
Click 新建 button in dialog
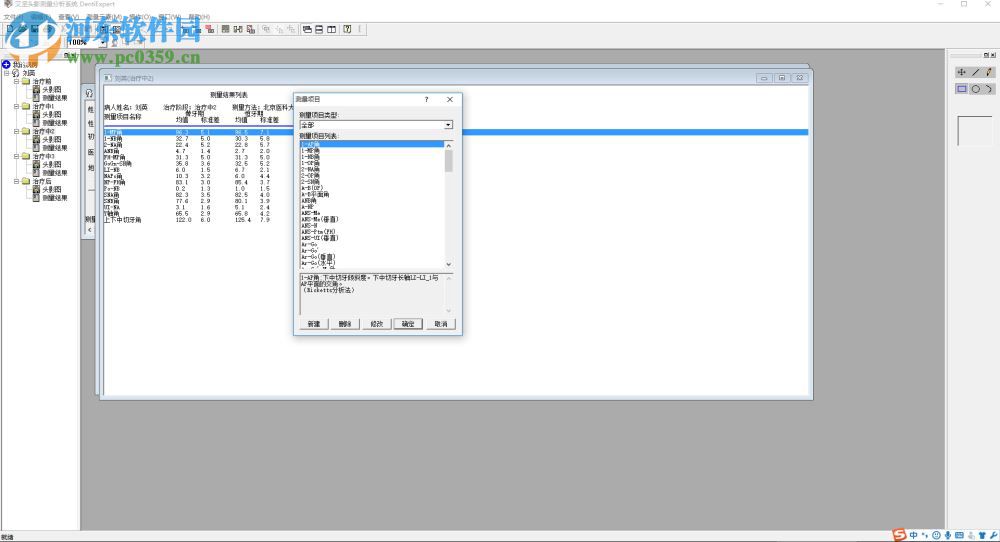(x=314, y=324)
